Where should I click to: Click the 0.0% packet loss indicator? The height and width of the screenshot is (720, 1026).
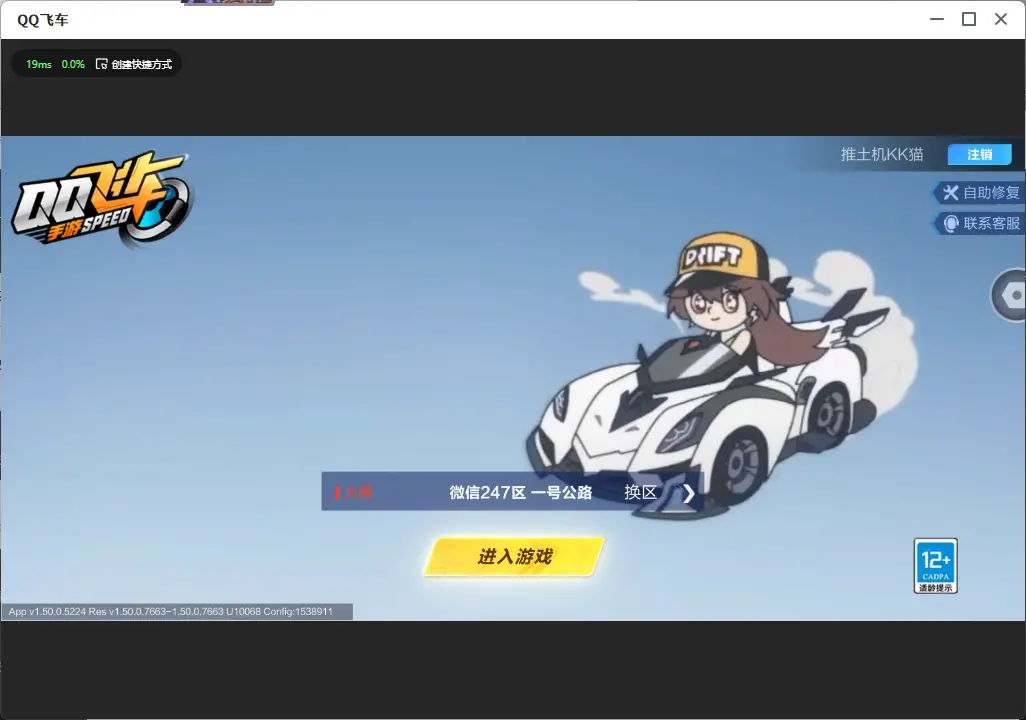[x=73, y=64]
